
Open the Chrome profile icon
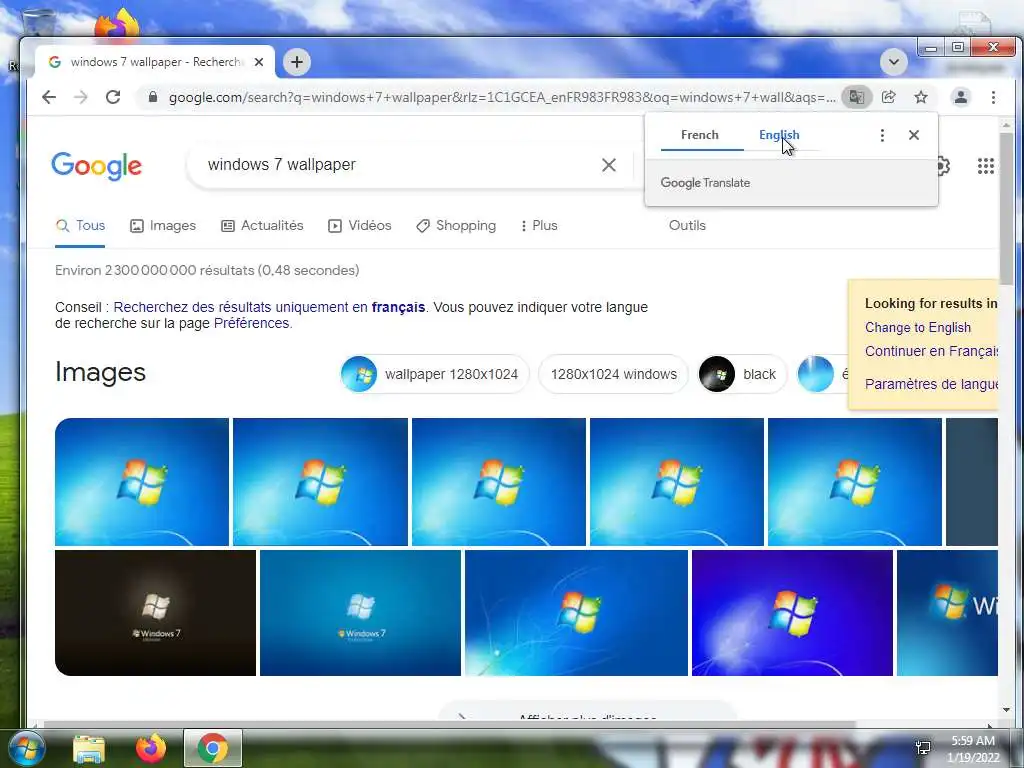pos(961,97)
